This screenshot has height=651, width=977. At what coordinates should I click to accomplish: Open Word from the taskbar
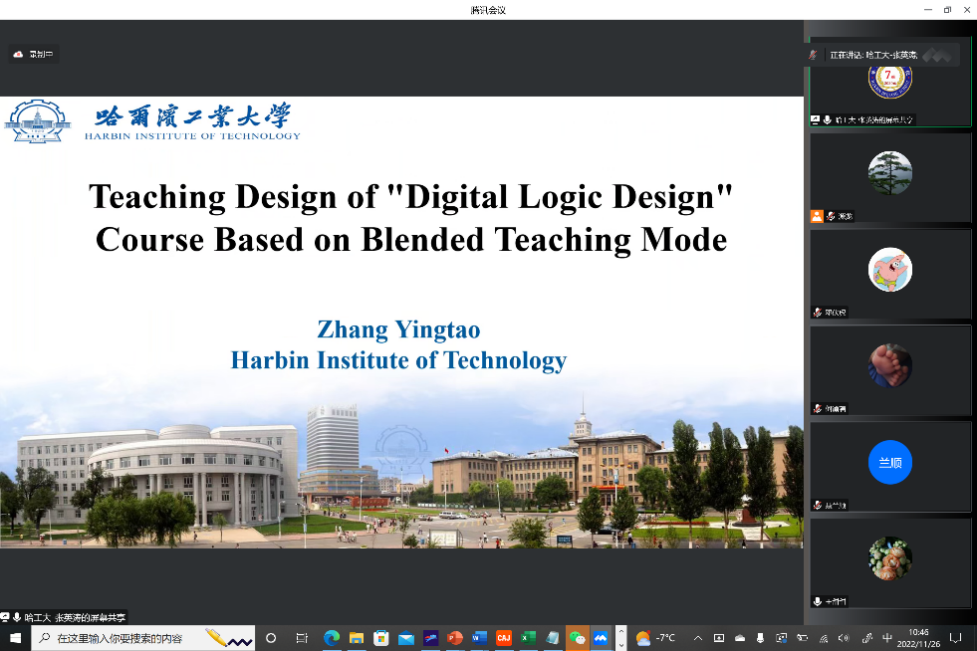point(479,638)
